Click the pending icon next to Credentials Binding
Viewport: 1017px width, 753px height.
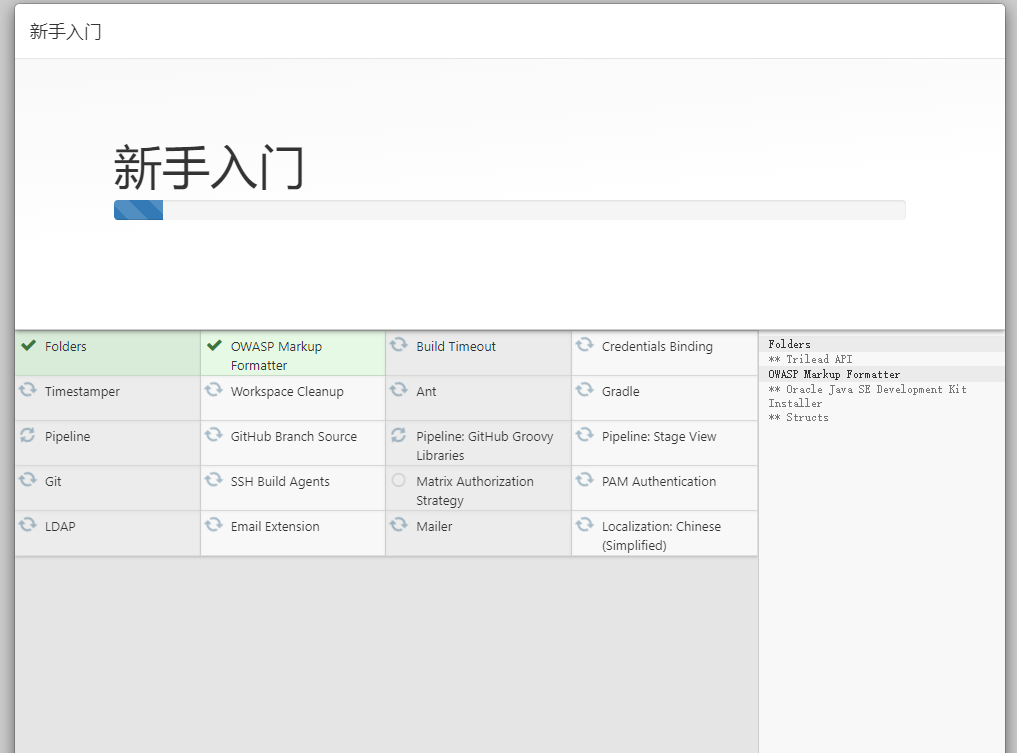[584, 344]
